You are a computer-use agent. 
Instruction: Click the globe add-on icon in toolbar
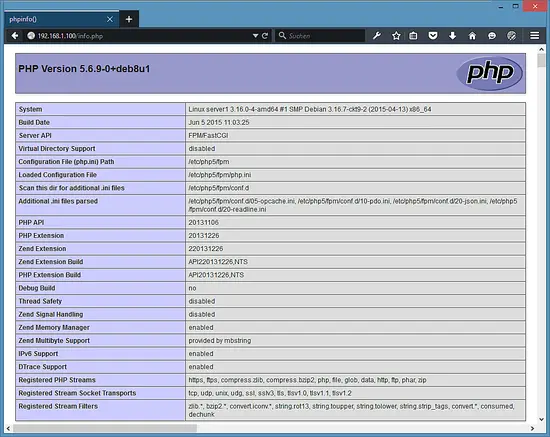511,35
